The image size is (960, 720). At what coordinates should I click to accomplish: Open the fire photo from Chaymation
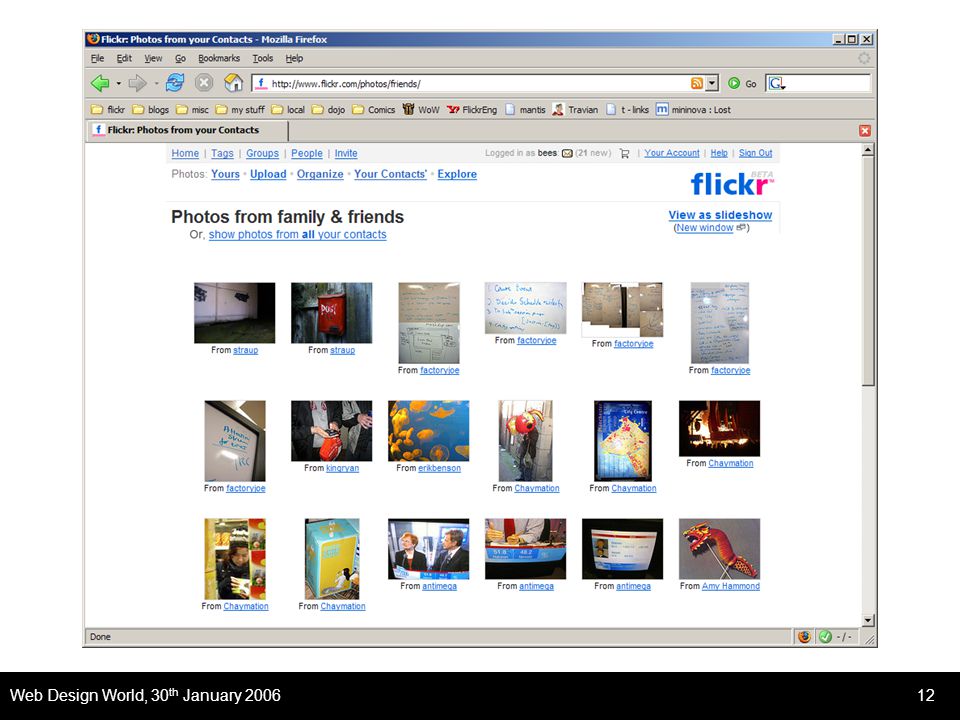pyautogui.click(x=719, y=429)
